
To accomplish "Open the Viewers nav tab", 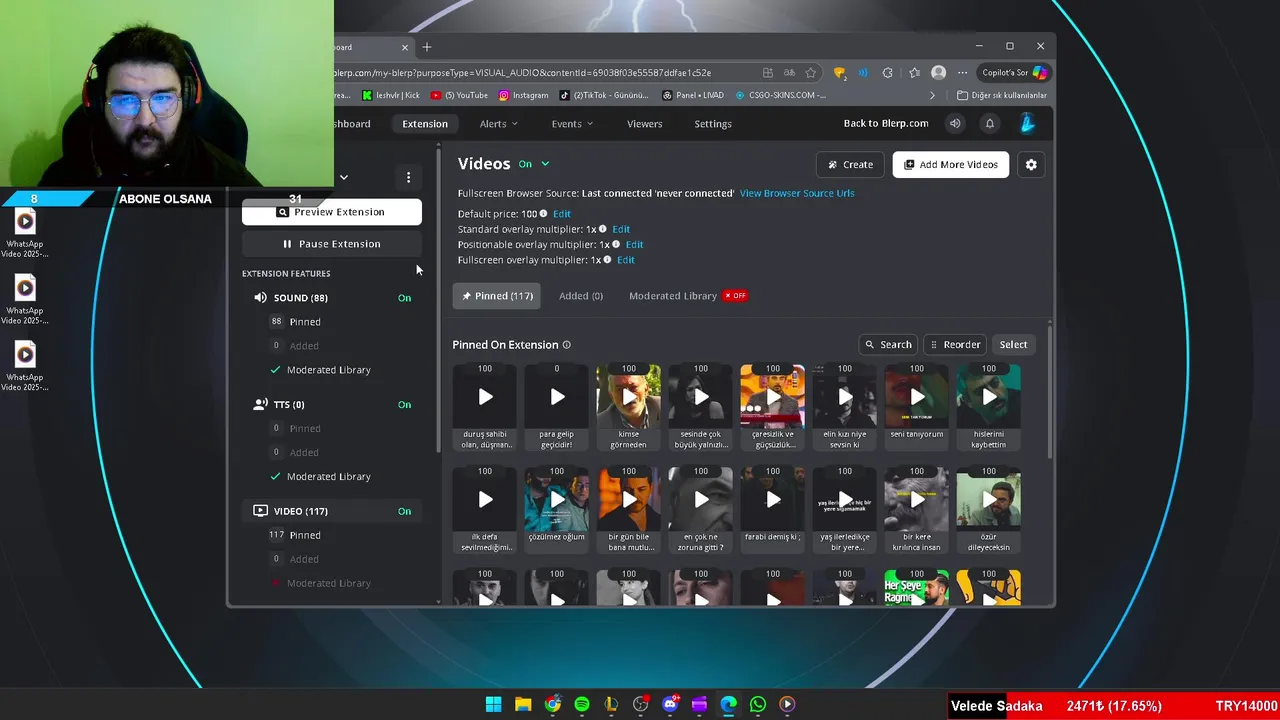I will pos(644,124).
